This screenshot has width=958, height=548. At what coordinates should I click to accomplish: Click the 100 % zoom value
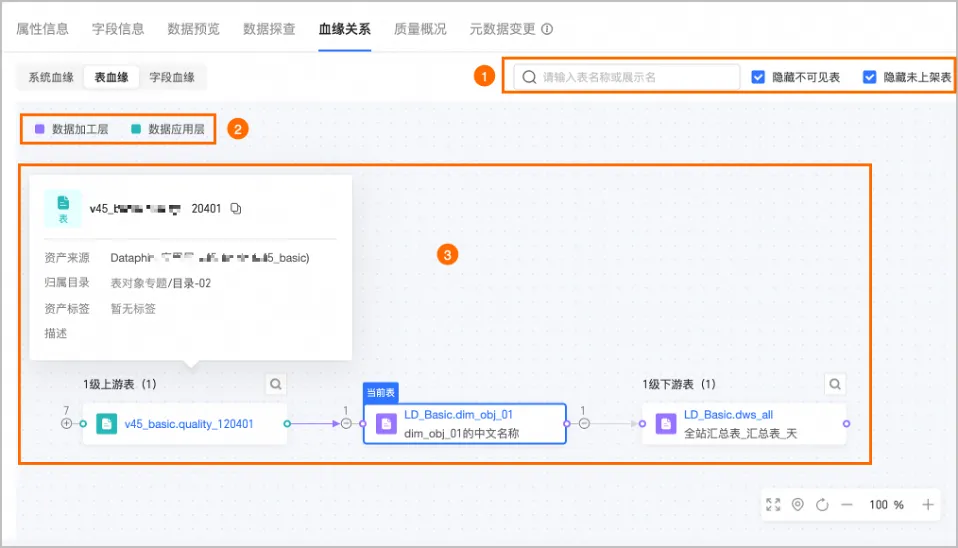[887, 505]
